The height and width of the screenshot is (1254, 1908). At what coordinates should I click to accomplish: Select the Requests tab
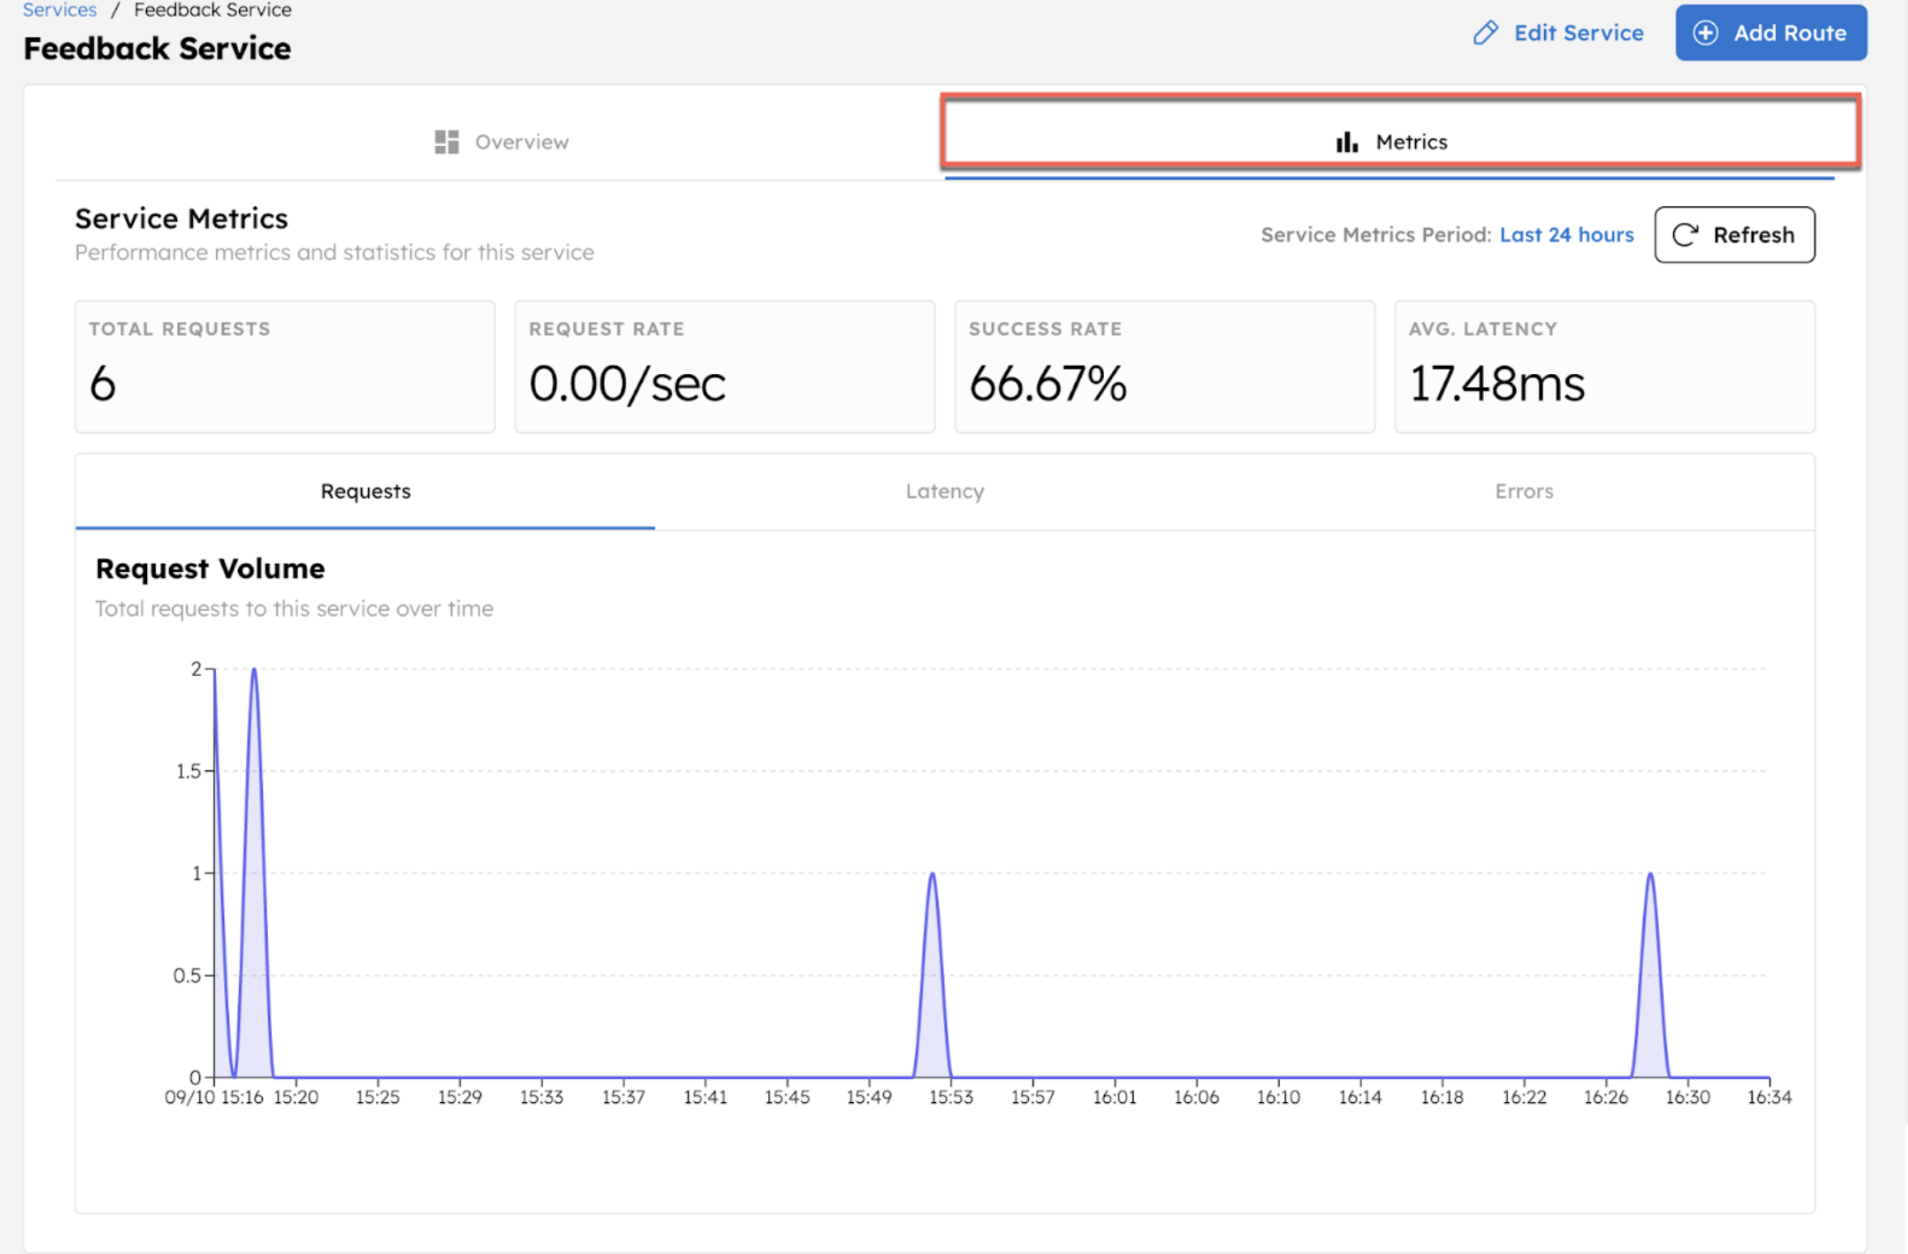click(x=365, y=491)
